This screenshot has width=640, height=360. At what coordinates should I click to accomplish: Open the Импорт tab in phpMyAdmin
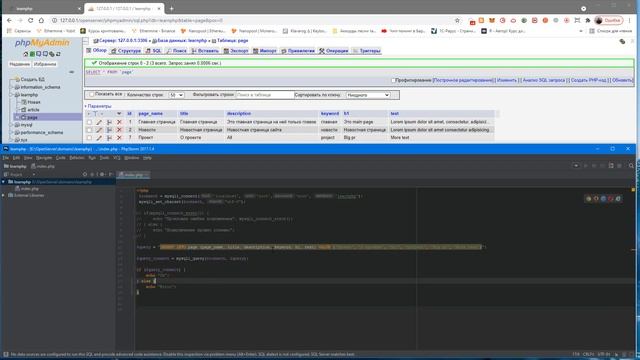click(x=265, y=51)
